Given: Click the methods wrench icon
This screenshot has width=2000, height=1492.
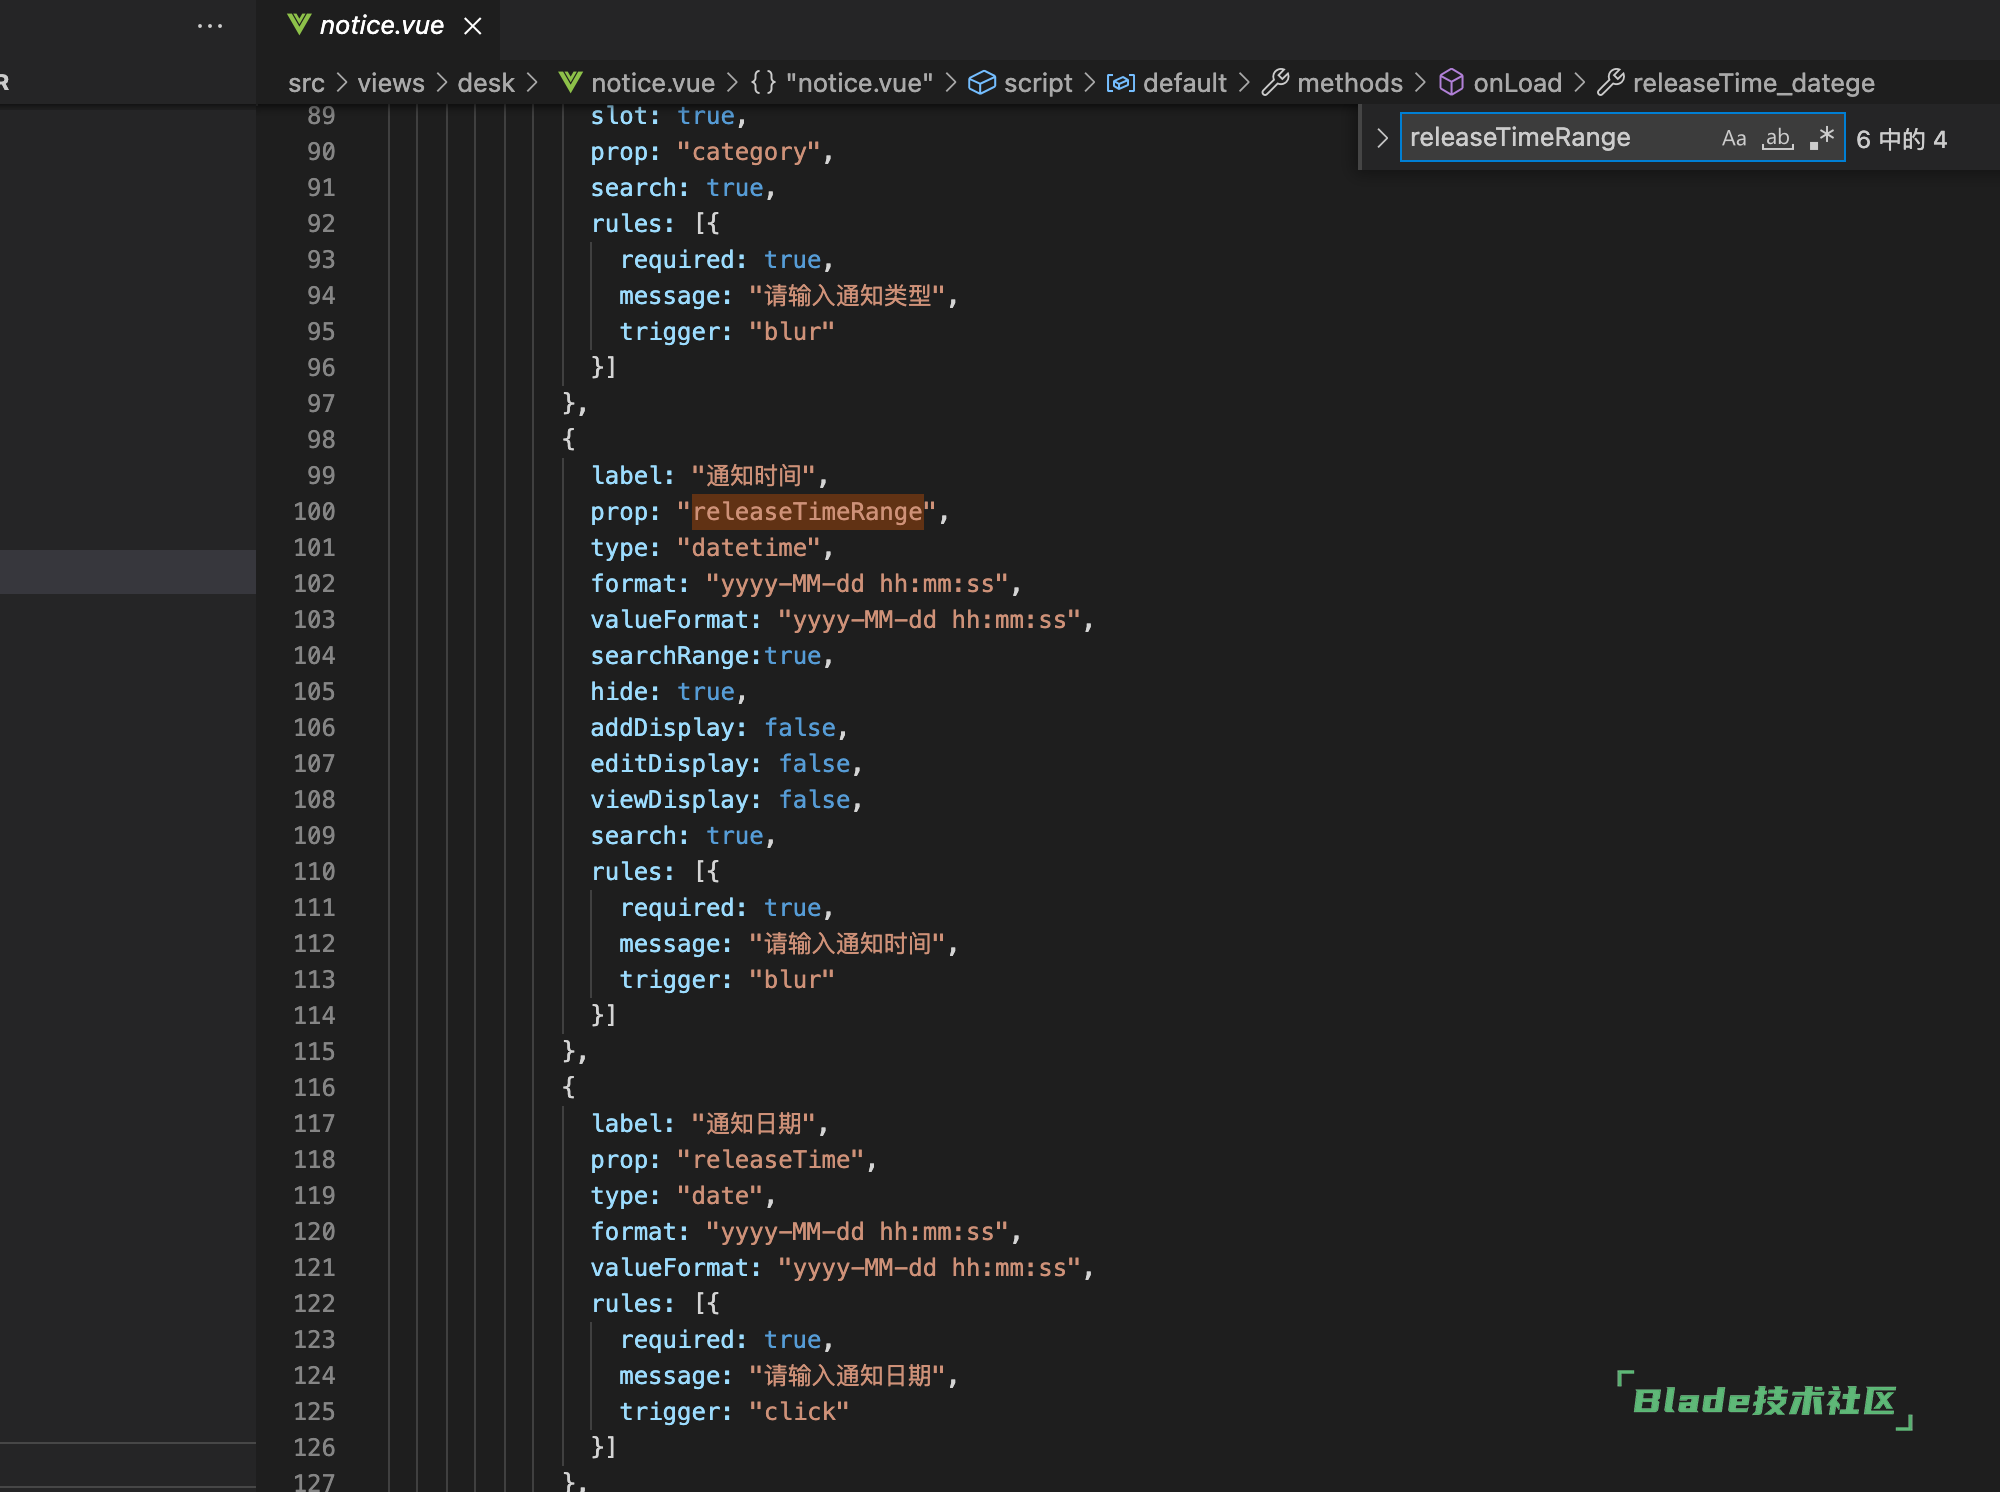Looking at the screenshot, I should [x=1275, y=82].
